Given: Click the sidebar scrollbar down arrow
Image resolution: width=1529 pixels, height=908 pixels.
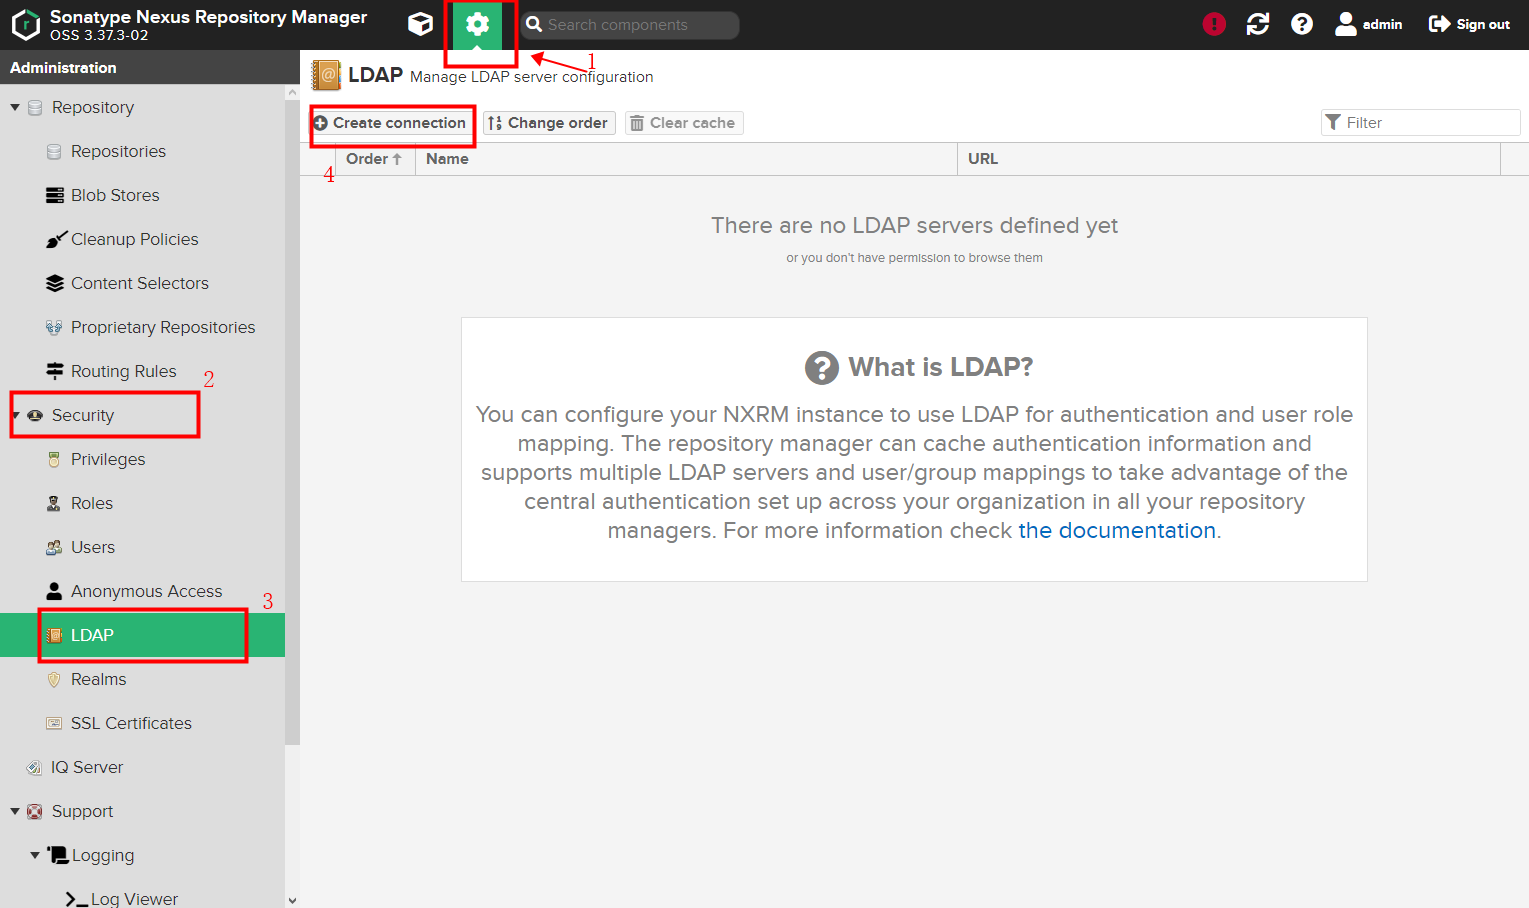Looking at the screenshot, I should click(x=292, y=900).
